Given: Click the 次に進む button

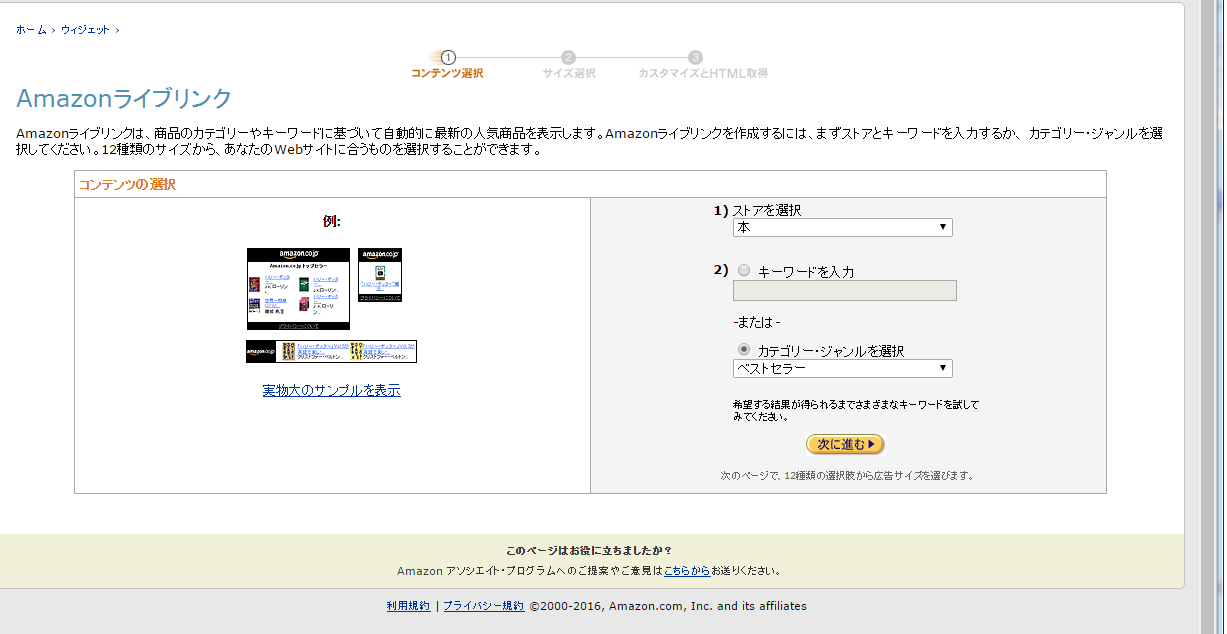Looking at the screenshot, I should tap(845, 444).
